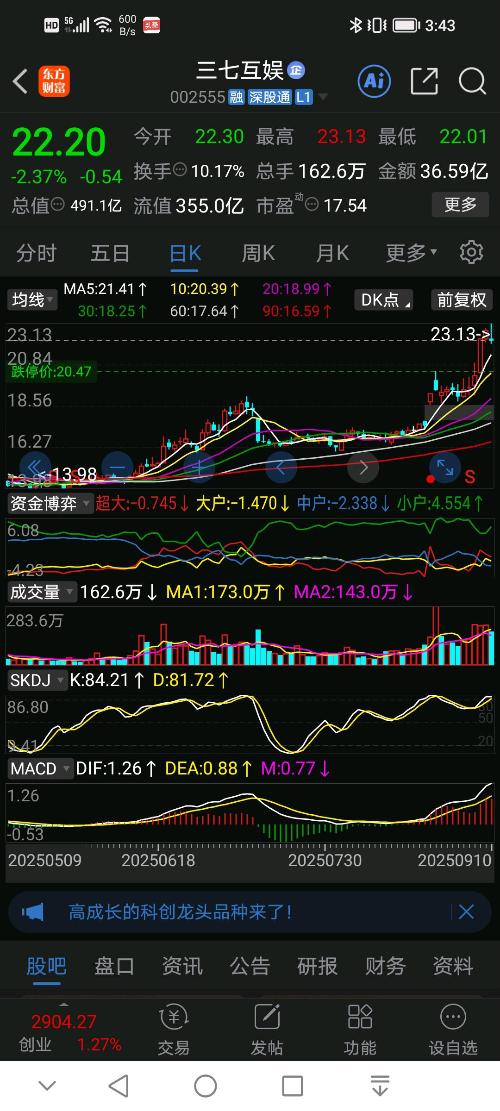Open the 均线 indicator dropdown

tap(33, 300)
